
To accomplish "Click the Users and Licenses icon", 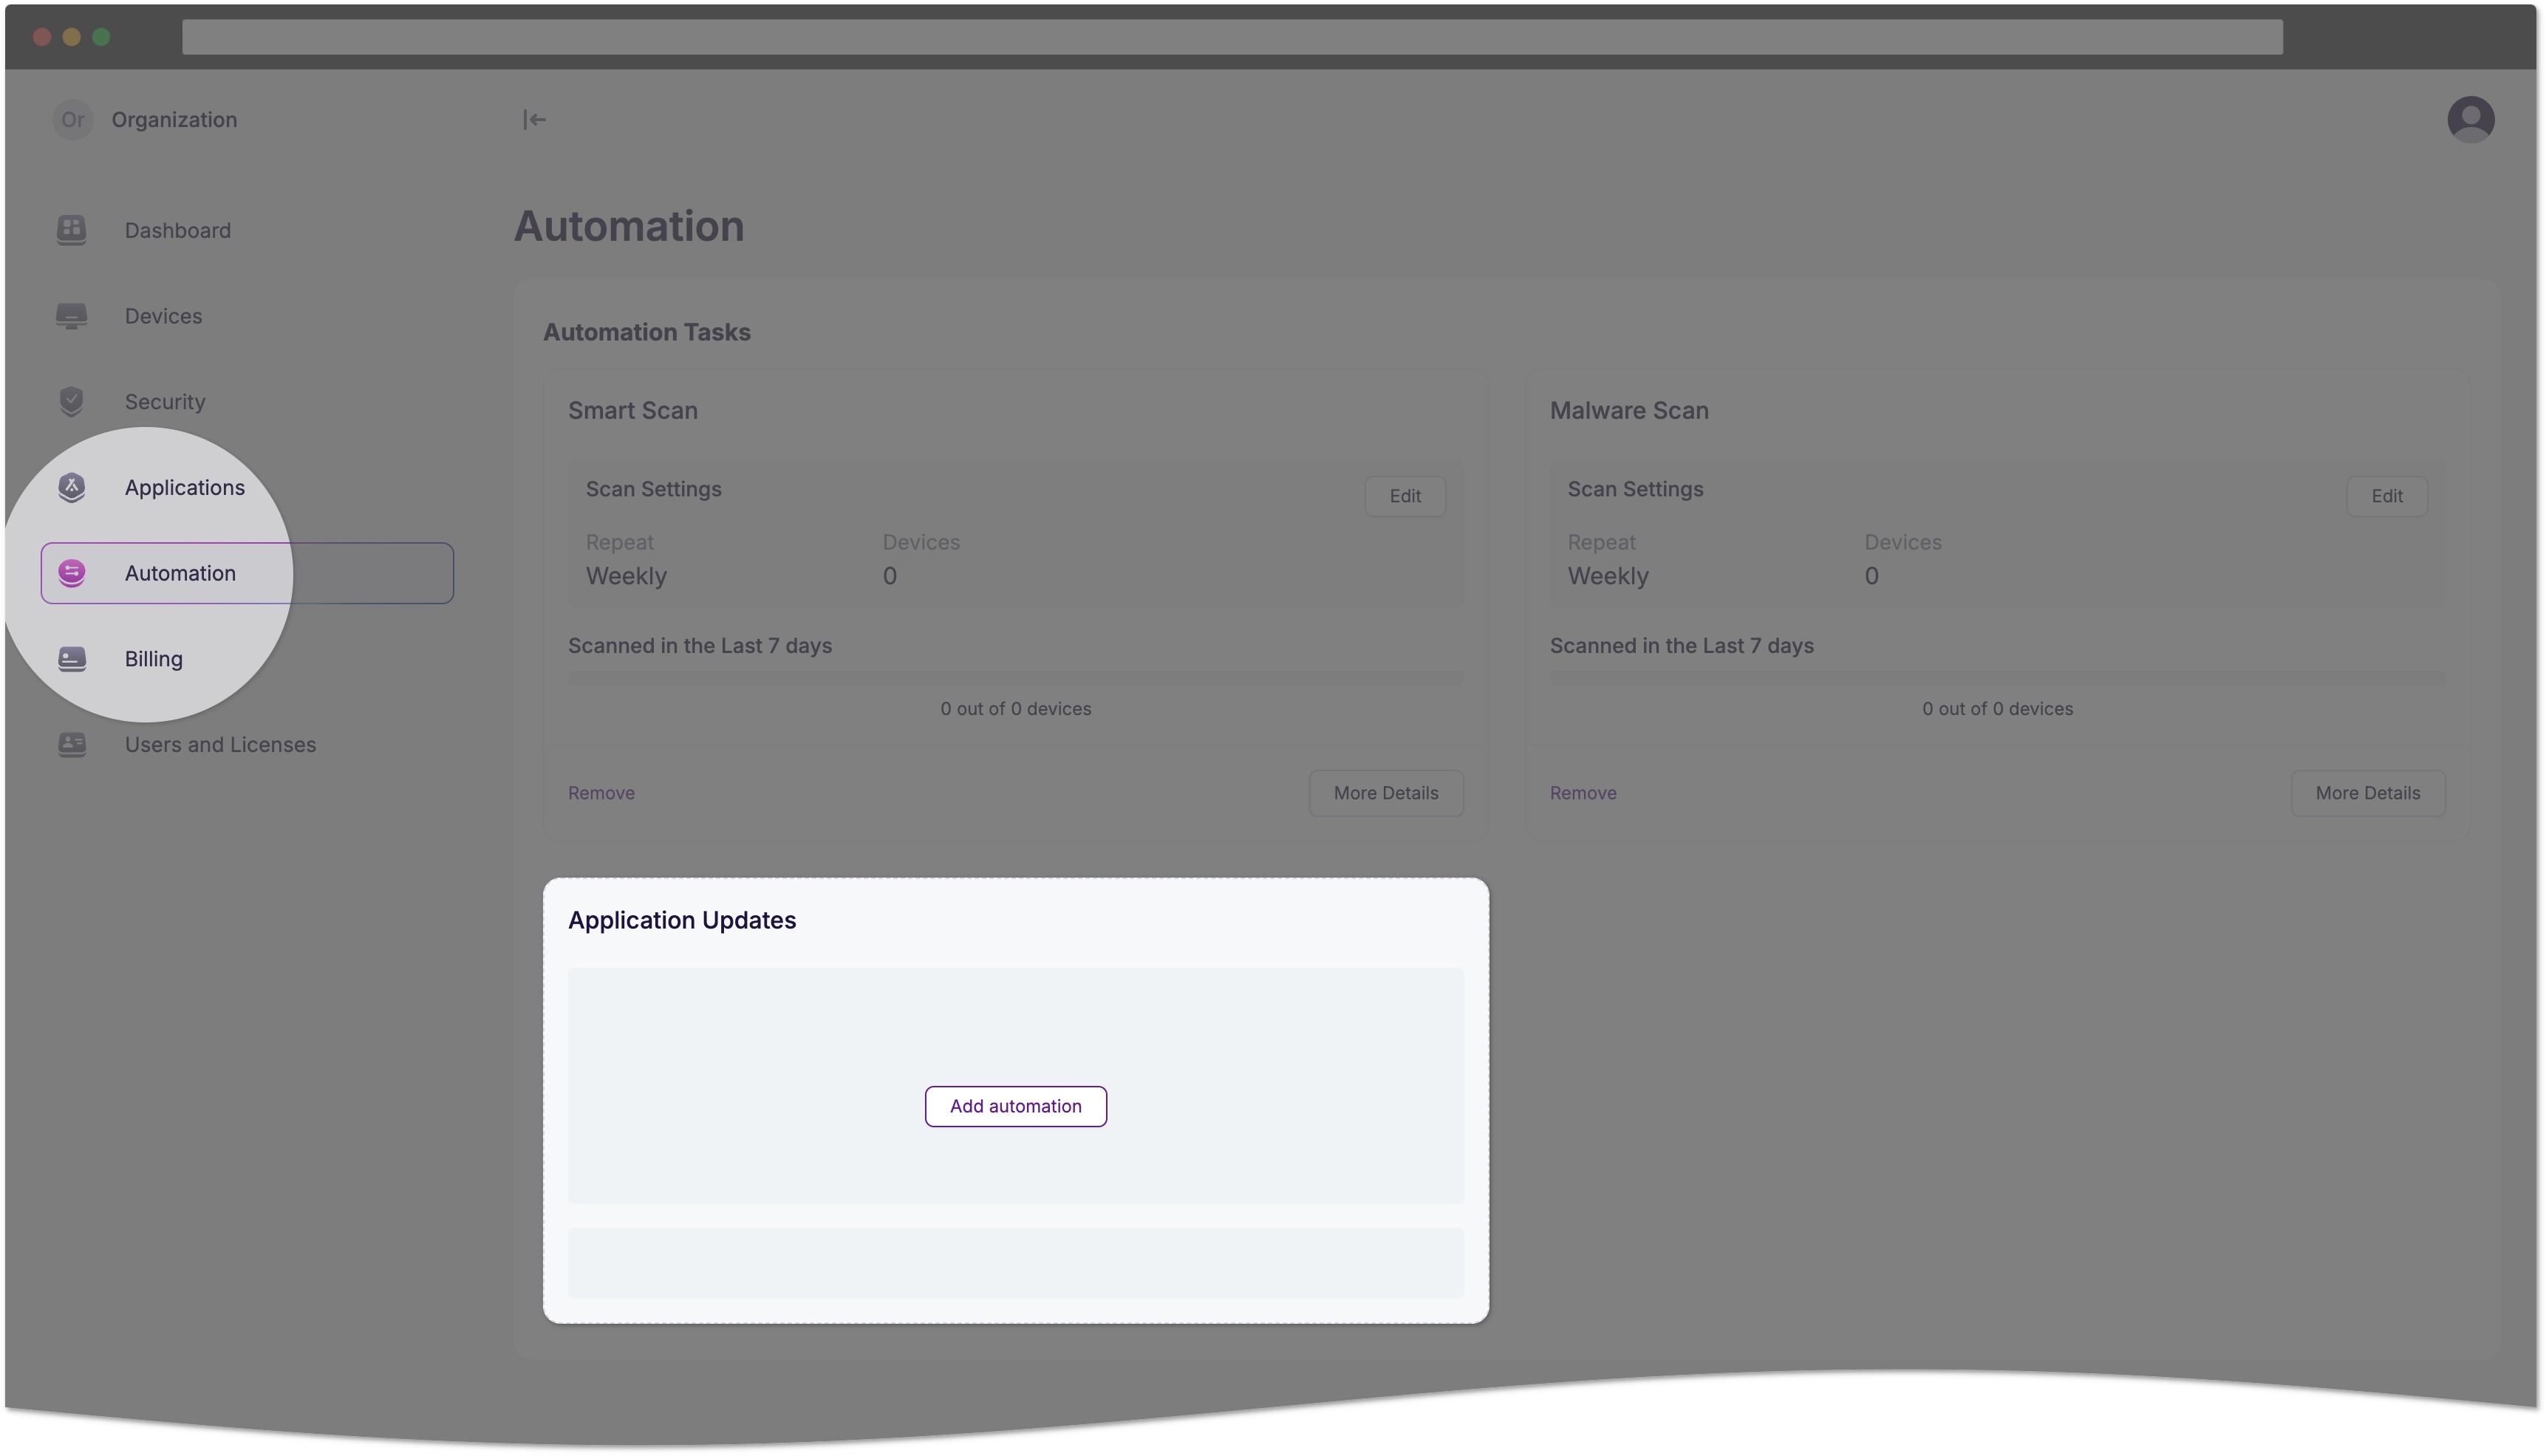I will click(72, 743).
